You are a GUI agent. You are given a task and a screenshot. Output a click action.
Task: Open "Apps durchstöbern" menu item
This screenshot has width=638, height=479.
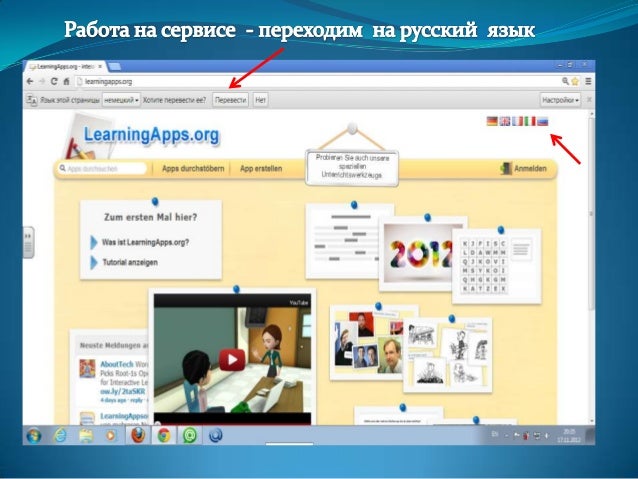point(193,168)
